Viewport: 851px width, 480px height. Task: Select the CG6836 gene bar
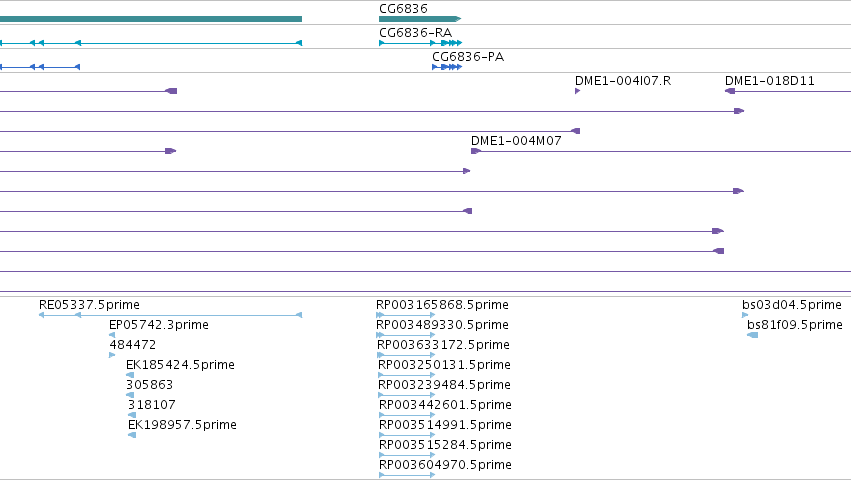420,19
